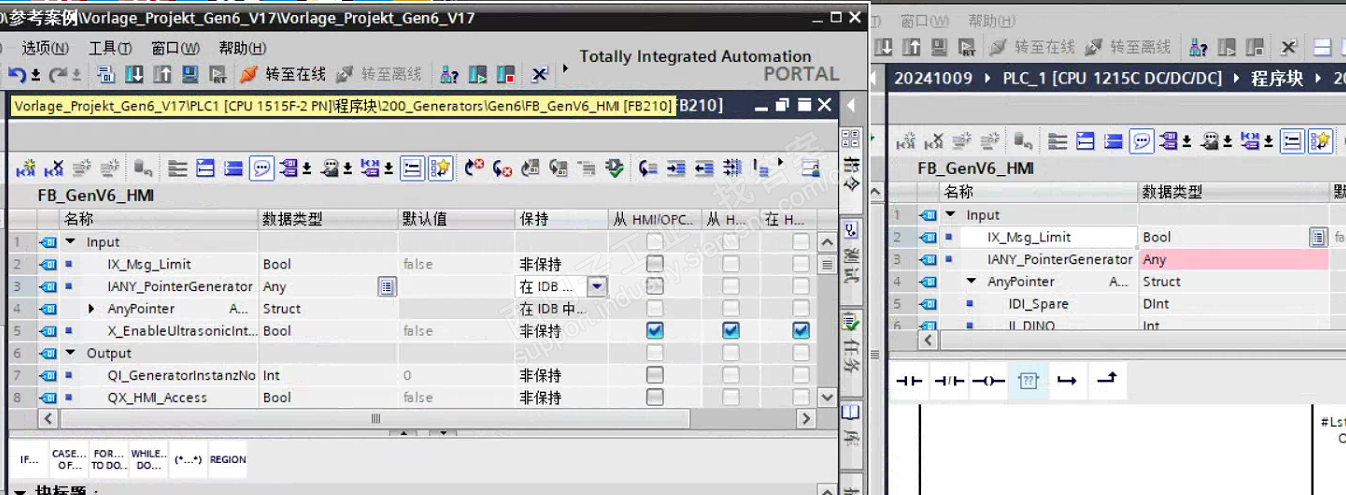
Task: Insert normally open contact in right window
Action: click(908, 381)
